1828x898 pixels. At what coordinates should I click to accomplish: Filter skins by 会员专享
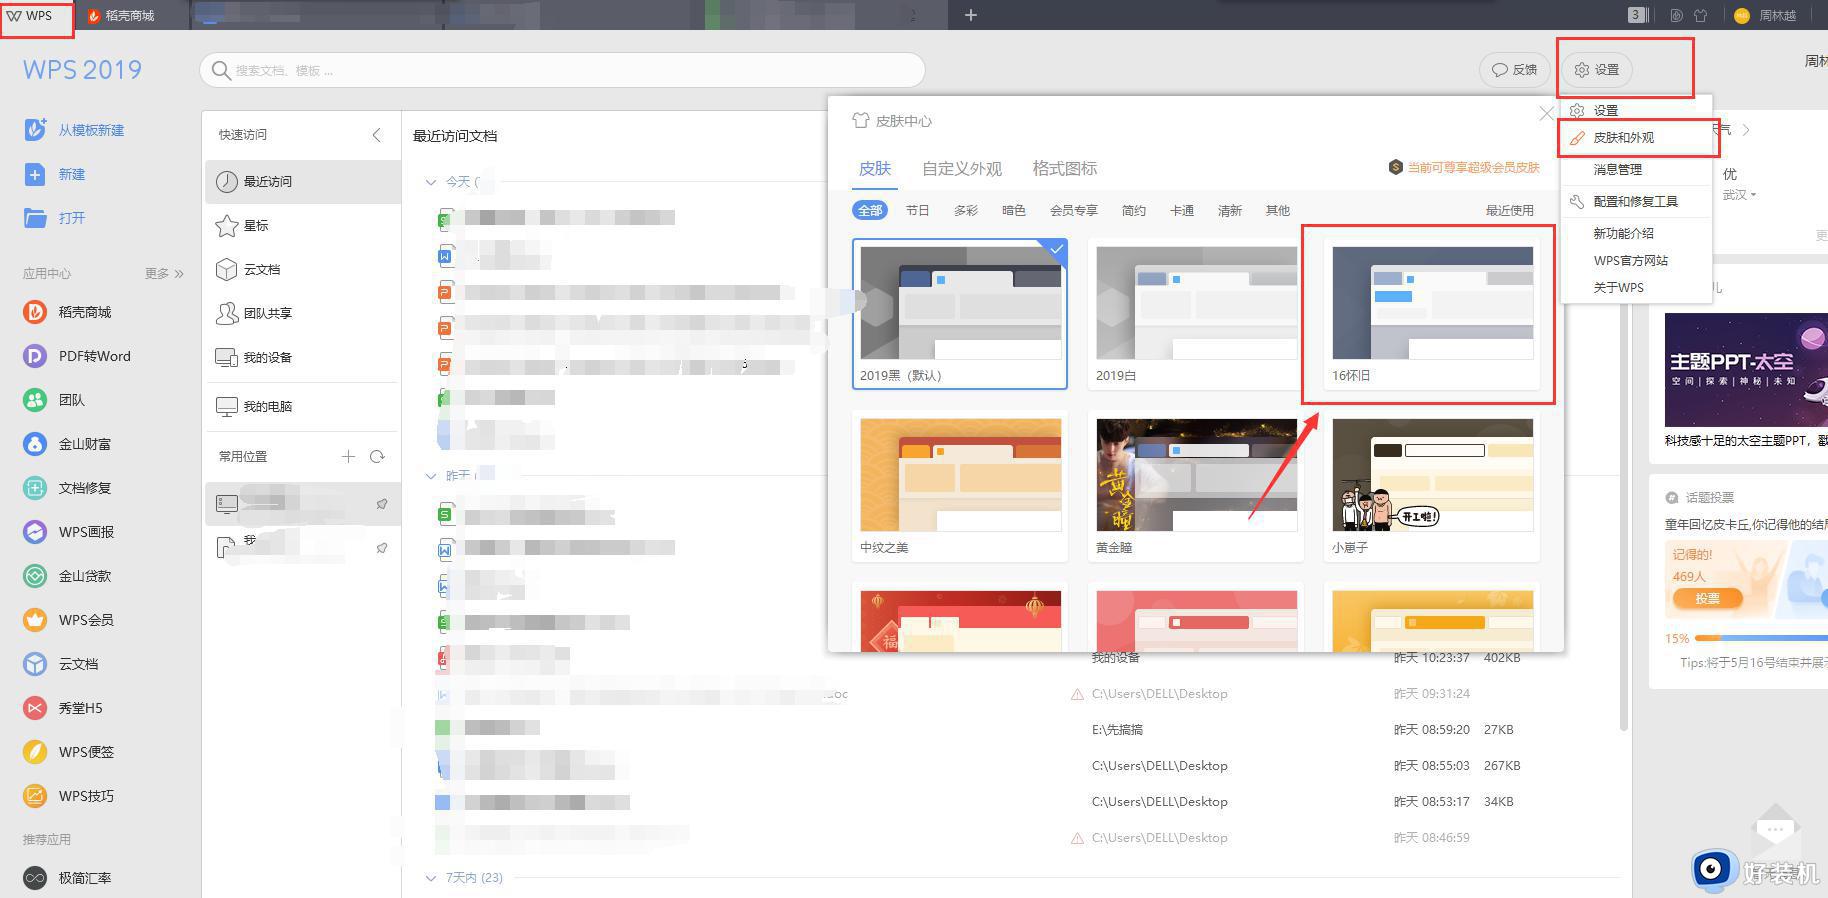(1073, 210)
